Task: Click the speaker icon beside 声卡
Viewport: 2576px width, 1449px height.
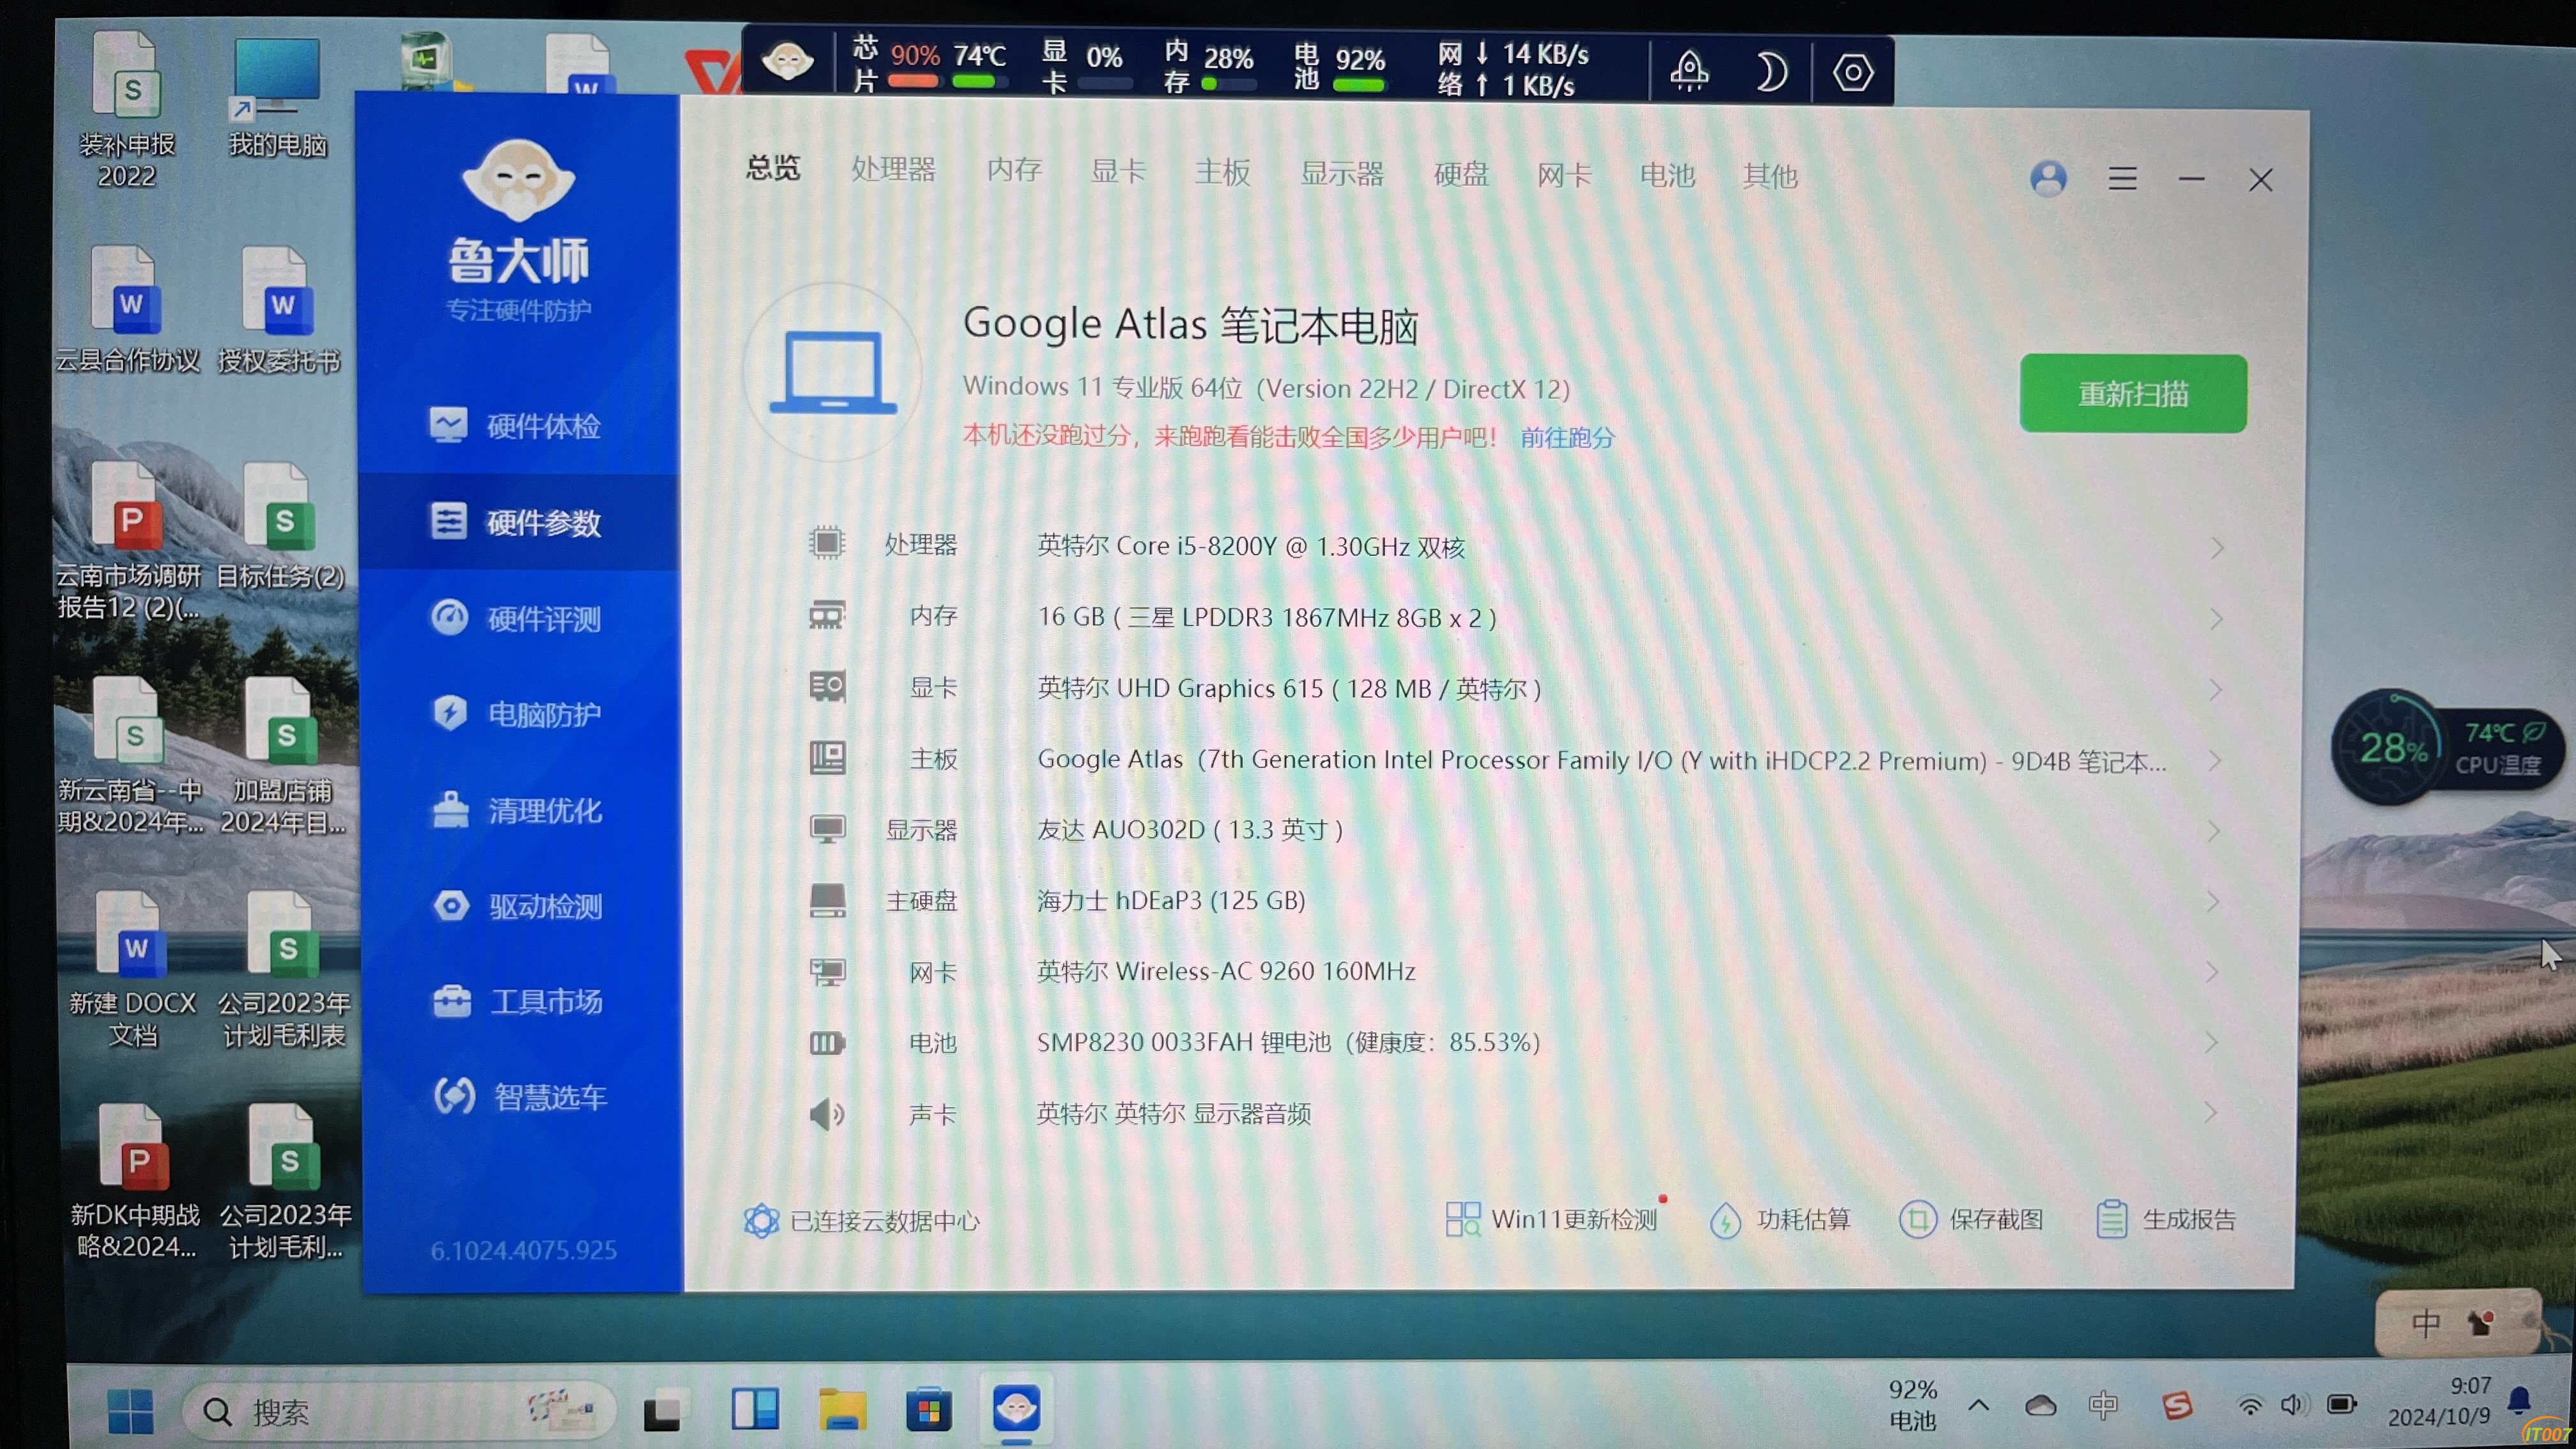Action: 827,1113
